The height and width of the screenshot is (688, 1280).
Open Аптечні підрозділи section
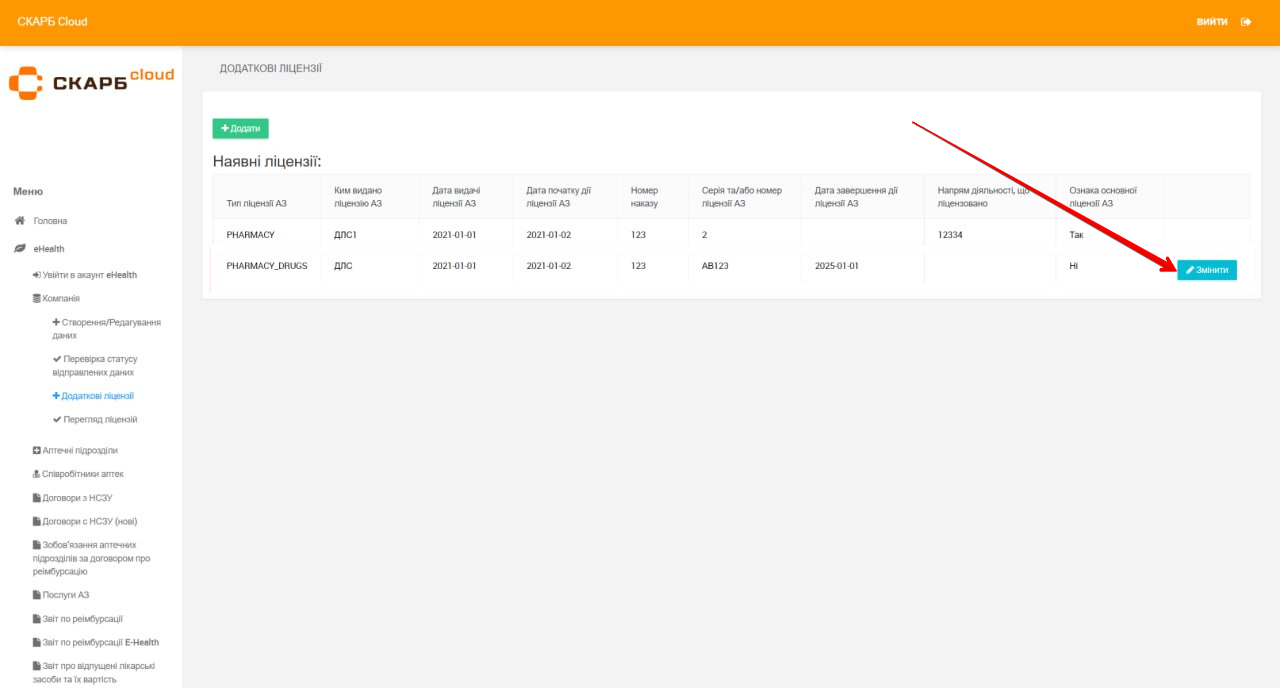click(x=79, y=450)
